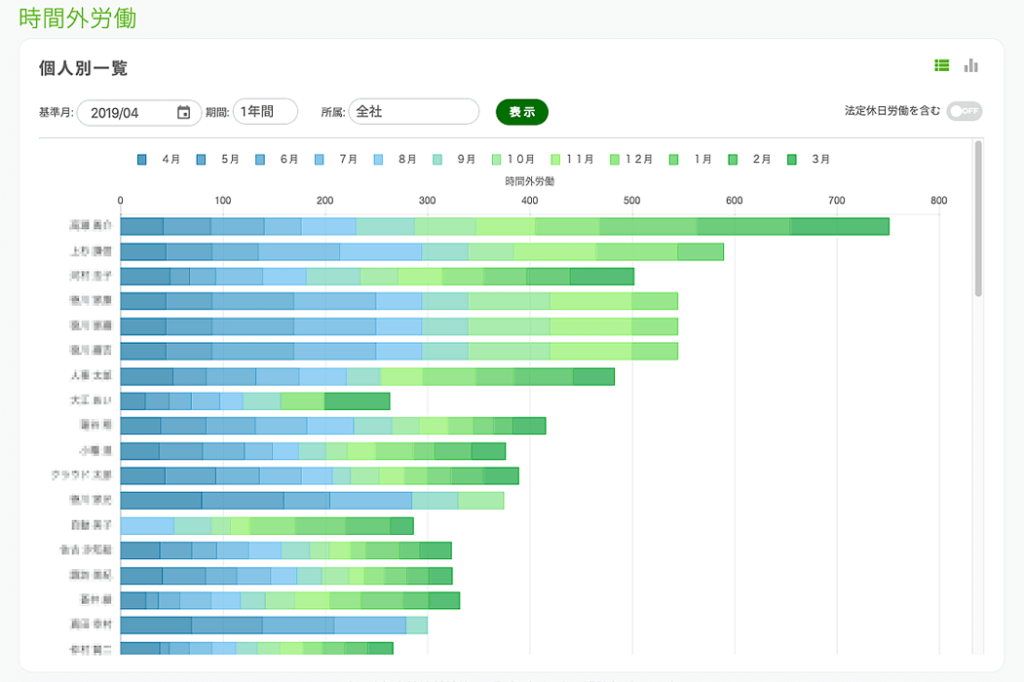Click the 6月 legend color swatch
This screenshot has height=682, width=1024.
tap(260, 160)
